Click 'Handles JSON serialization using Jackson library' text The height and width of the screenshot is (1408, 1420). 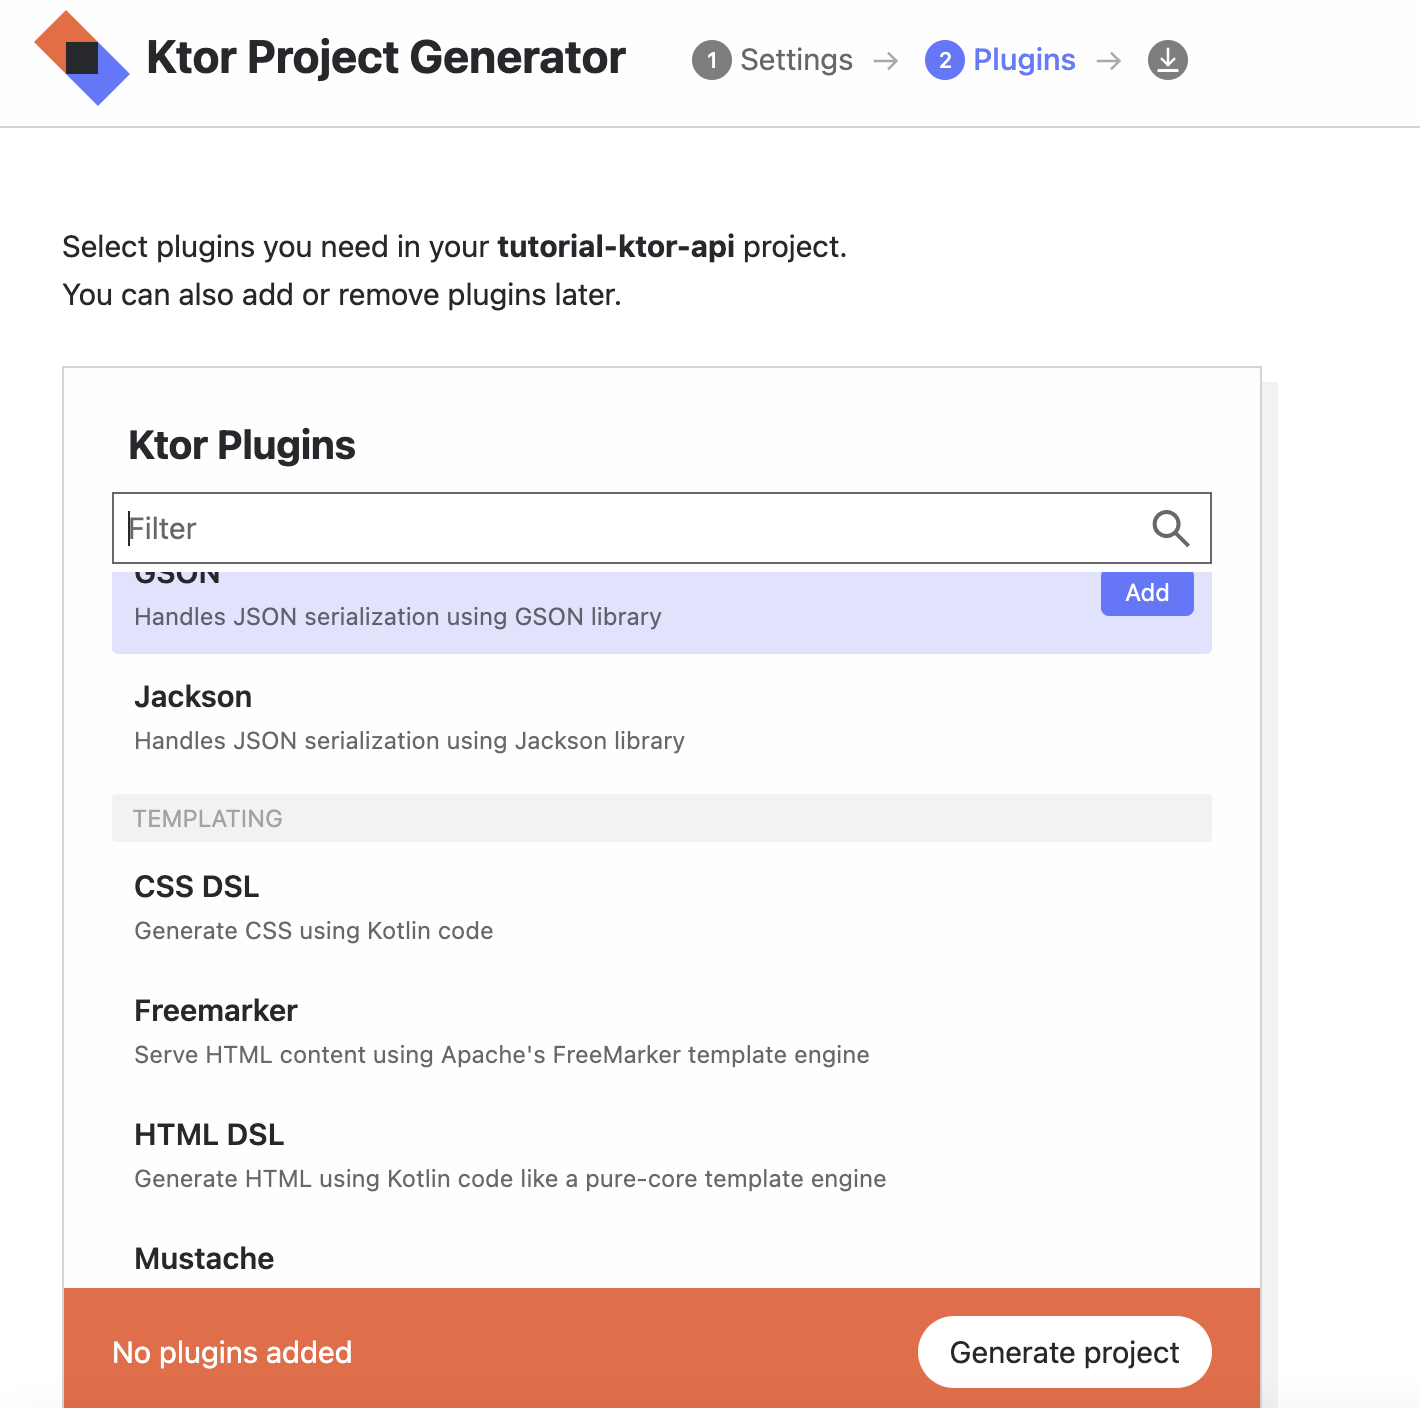pos(409,741)
